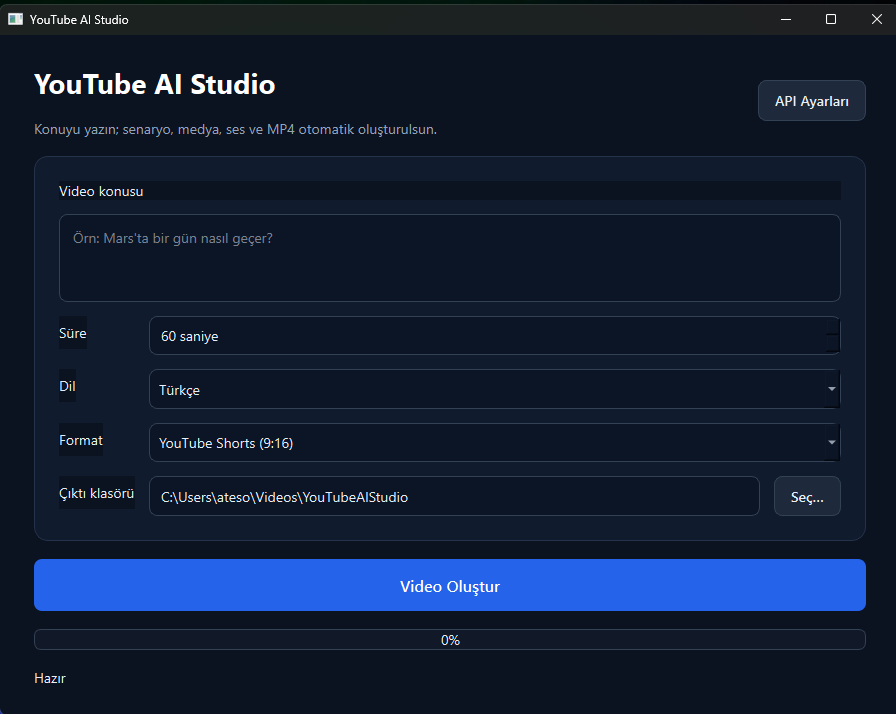The width and height of the screenshot is (896, 714).
Task: Focus the Video konusu topic text area
Action: coord(450,258)
